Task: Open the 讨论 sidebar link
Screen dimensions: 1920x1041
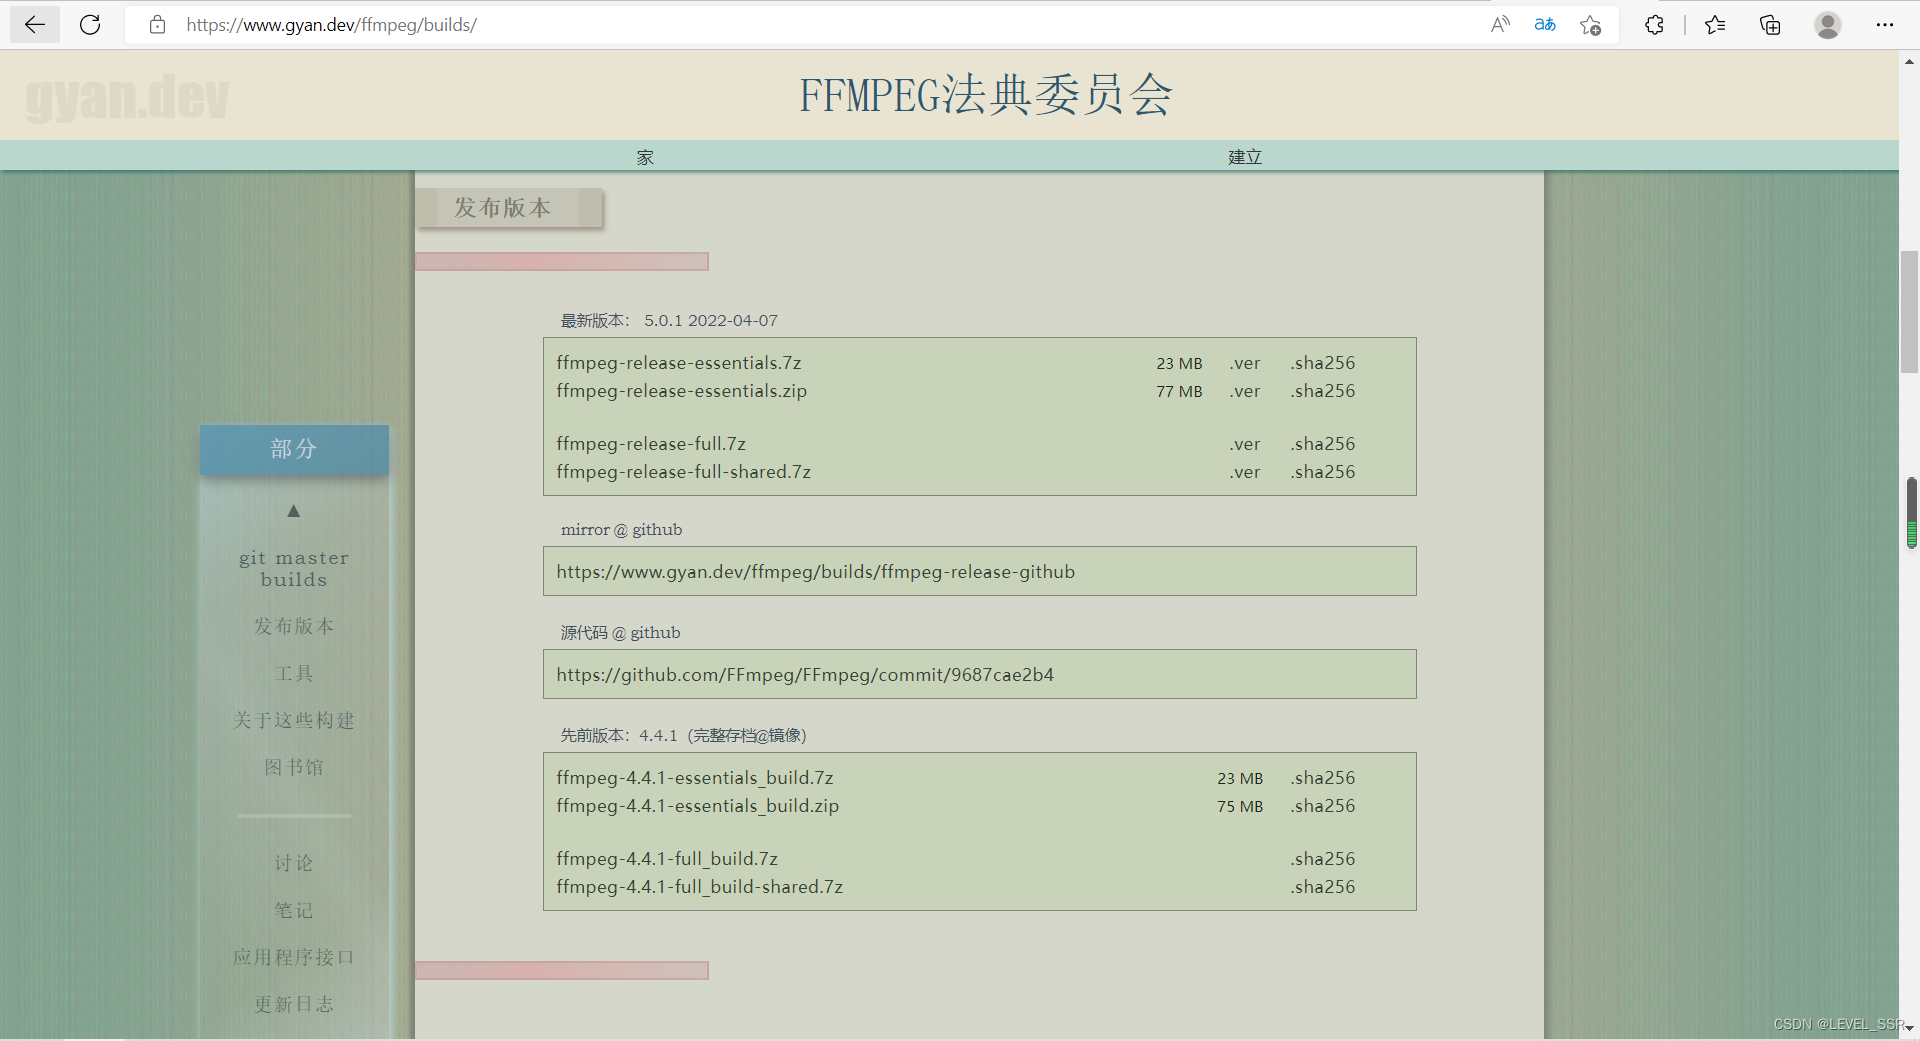Action: tap(294, 863)
